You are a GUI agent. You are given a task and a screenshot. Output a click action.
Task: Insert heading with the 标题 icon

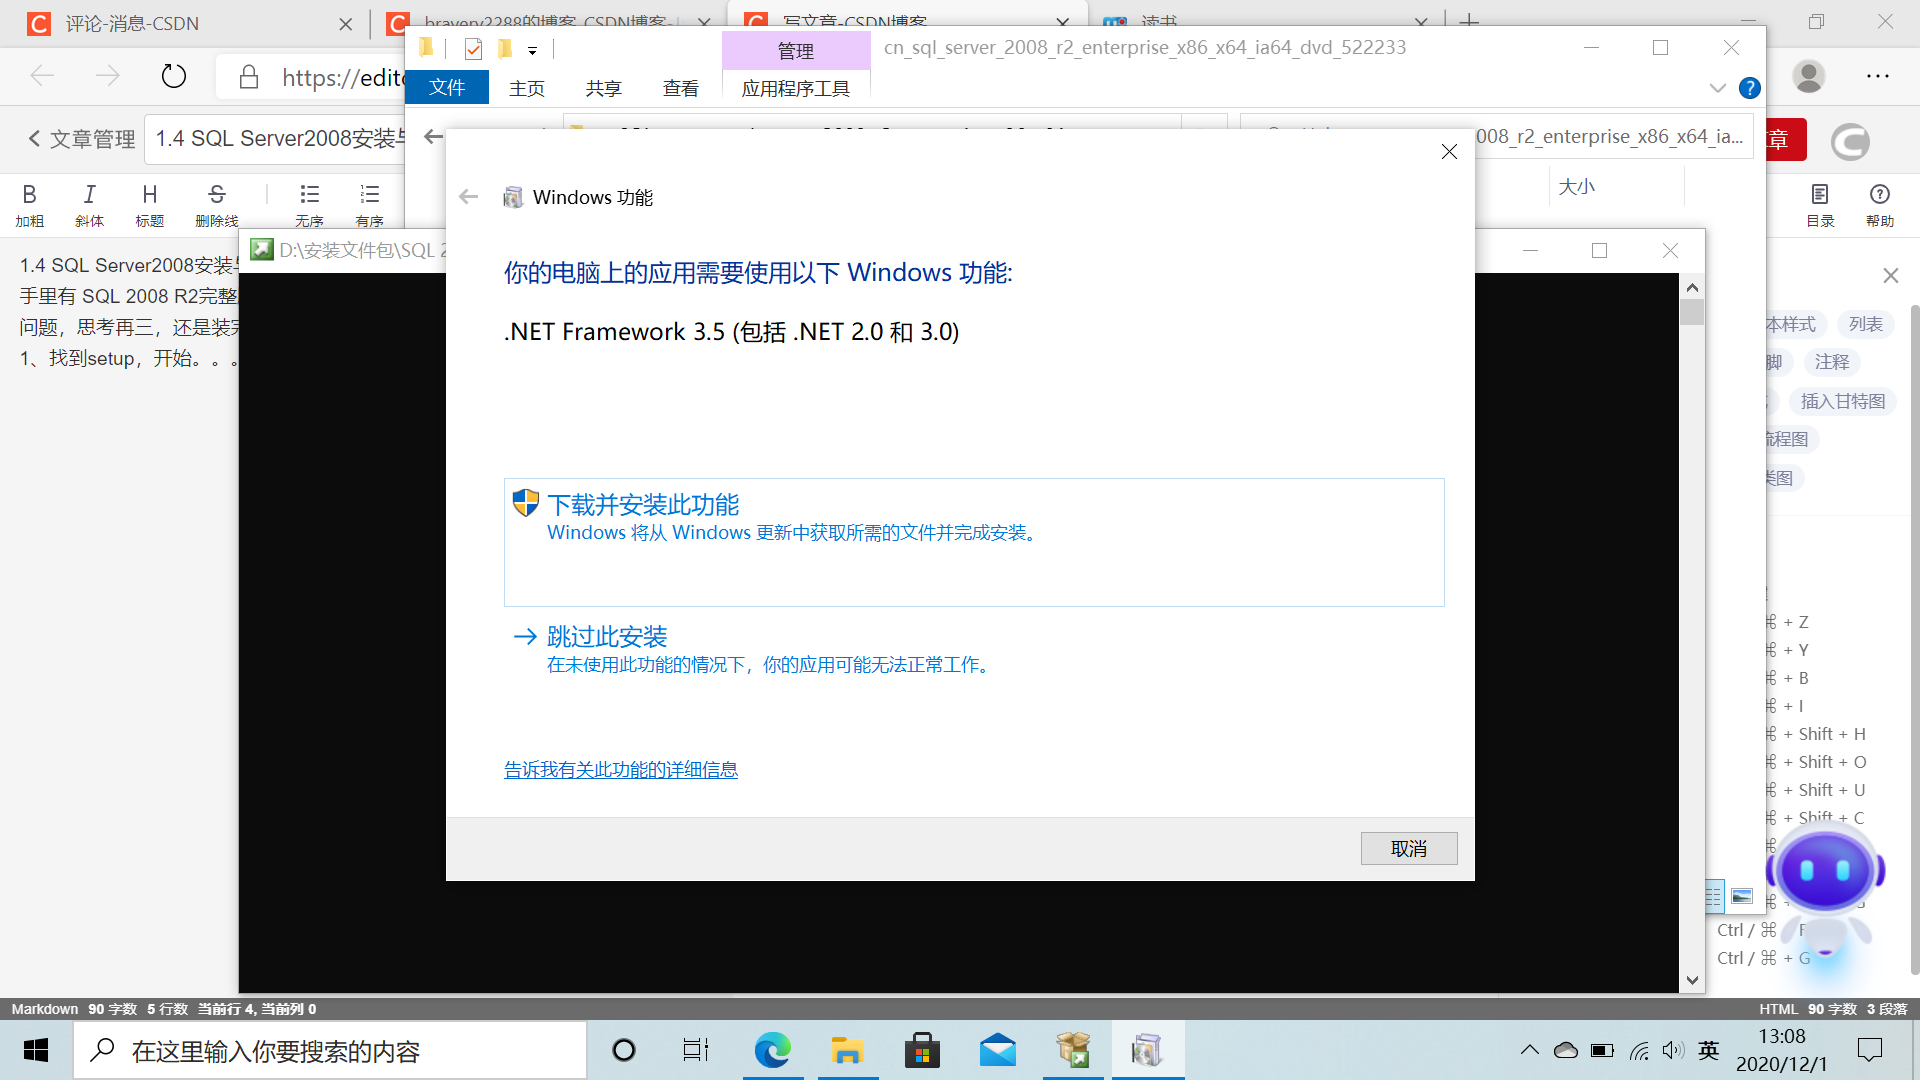150,205
